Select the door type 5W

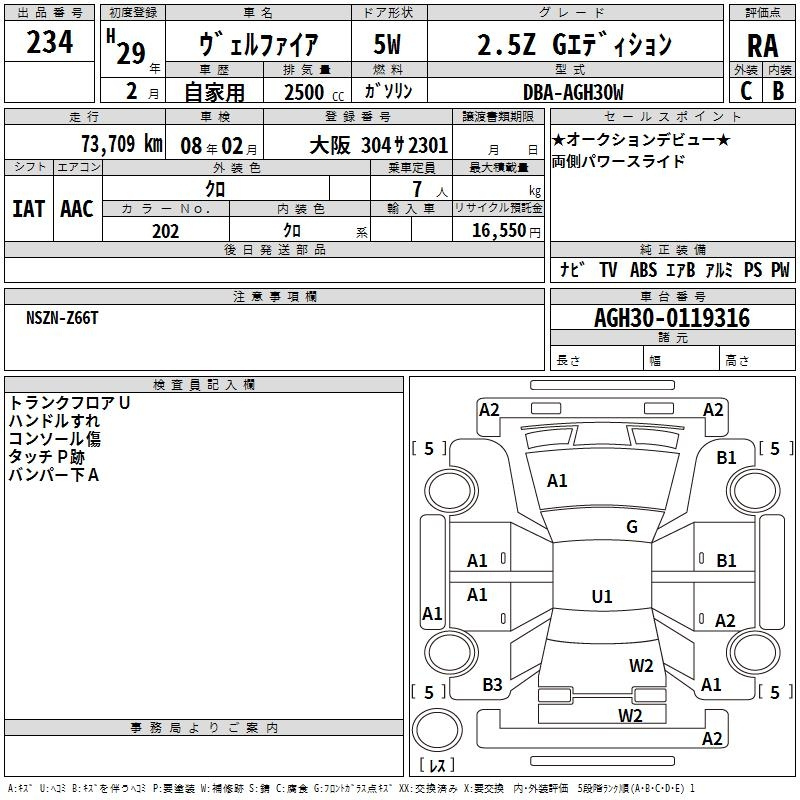(x=387, y=44)
